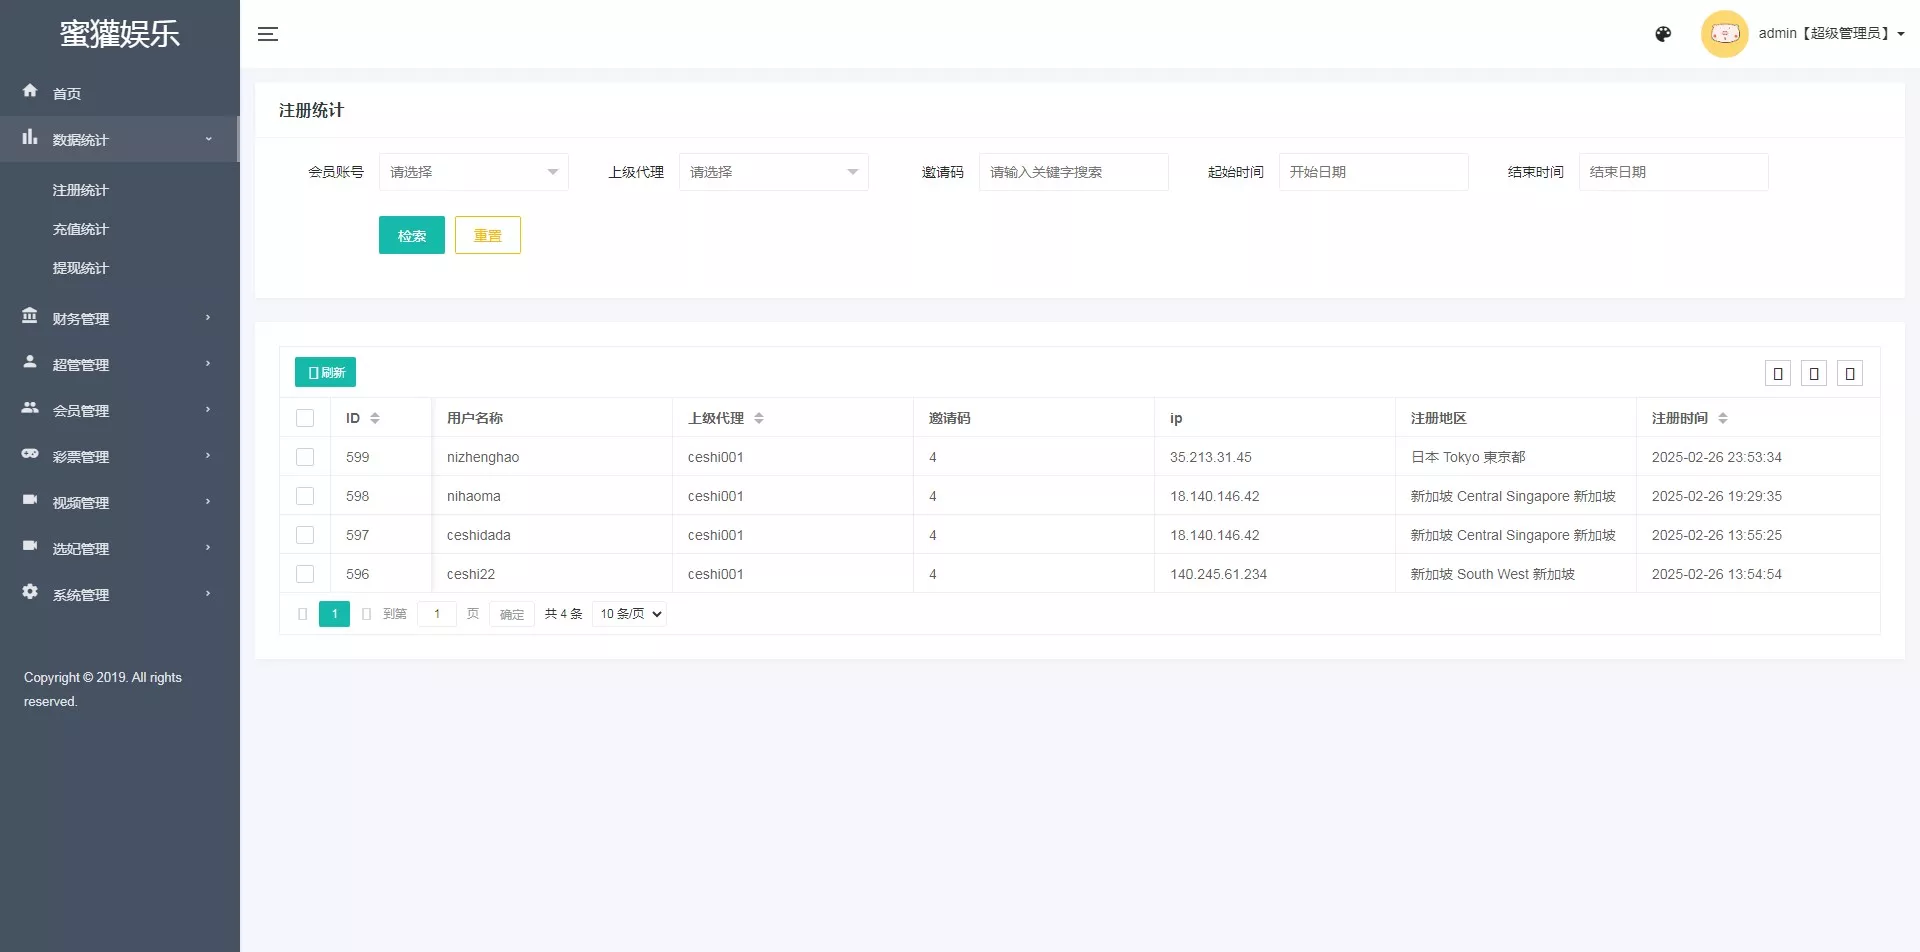Click page number 1 in pagination
1920x952 pixels.
tap(334, 613)
